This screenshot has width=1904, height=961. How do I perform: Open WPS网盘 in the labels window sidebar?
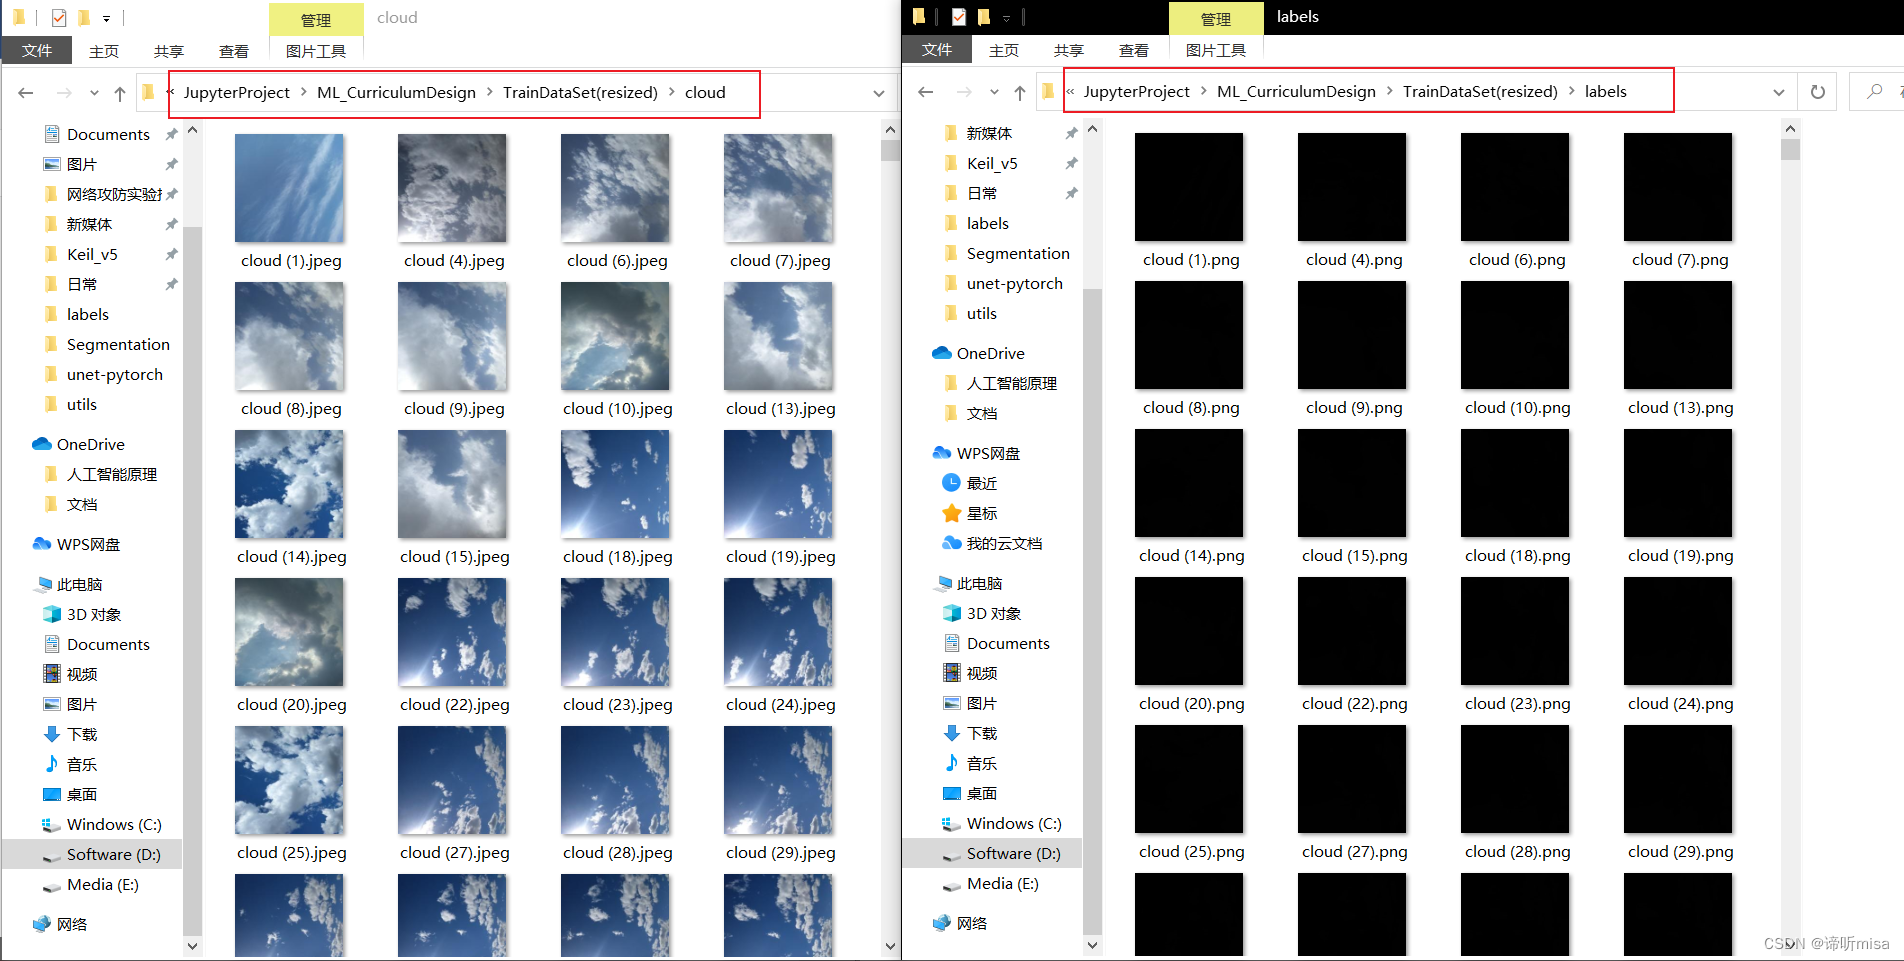[x=976, y=453]
